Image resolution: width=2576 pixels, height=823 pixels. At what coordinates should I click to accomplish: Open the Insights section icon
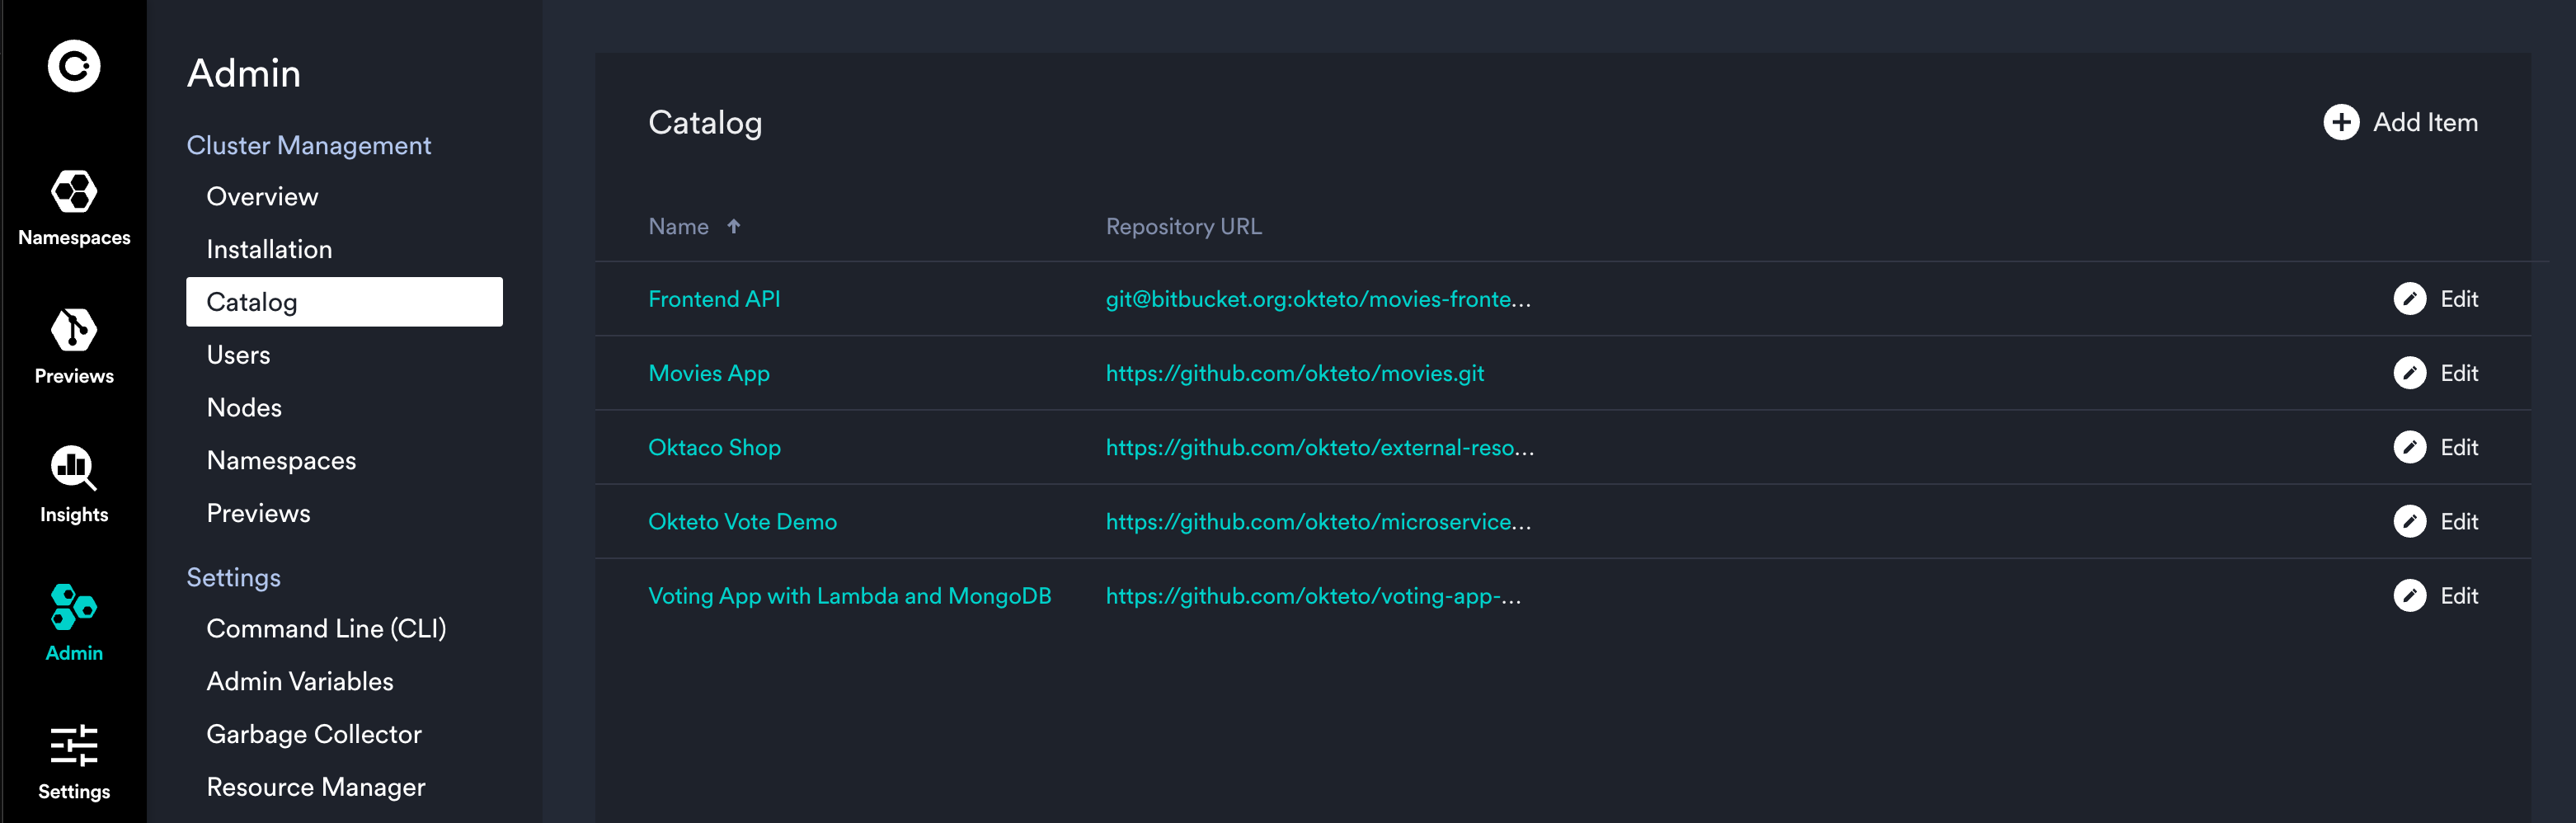tap(74, 468)
